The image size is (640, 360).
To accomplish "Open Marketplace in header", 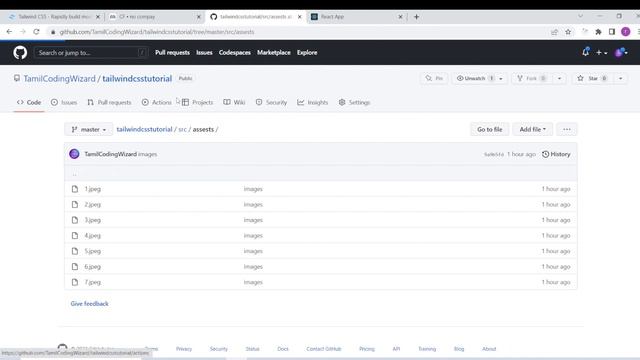I will point(274,53).
